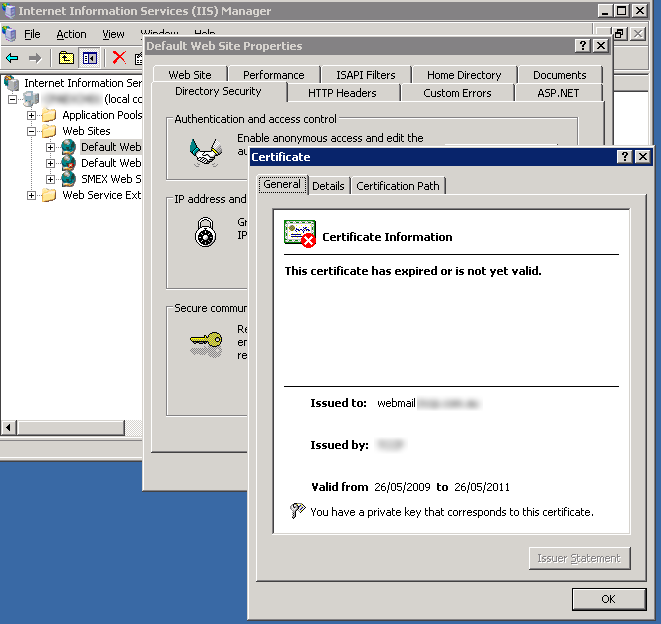Close the Default Web Site Properties dialog
Screen dimensions: 661x624
click(600, 46)
